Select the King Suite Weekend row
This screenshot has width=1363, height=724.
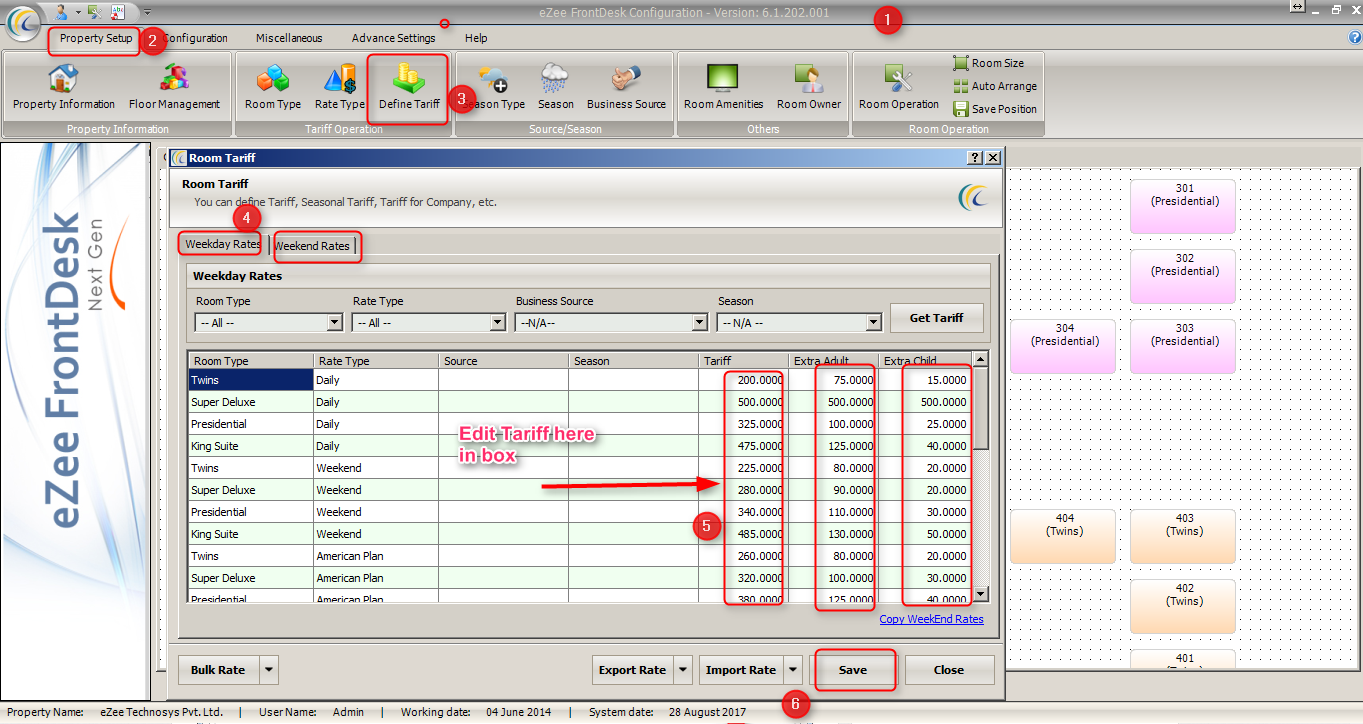coord(580,534)
